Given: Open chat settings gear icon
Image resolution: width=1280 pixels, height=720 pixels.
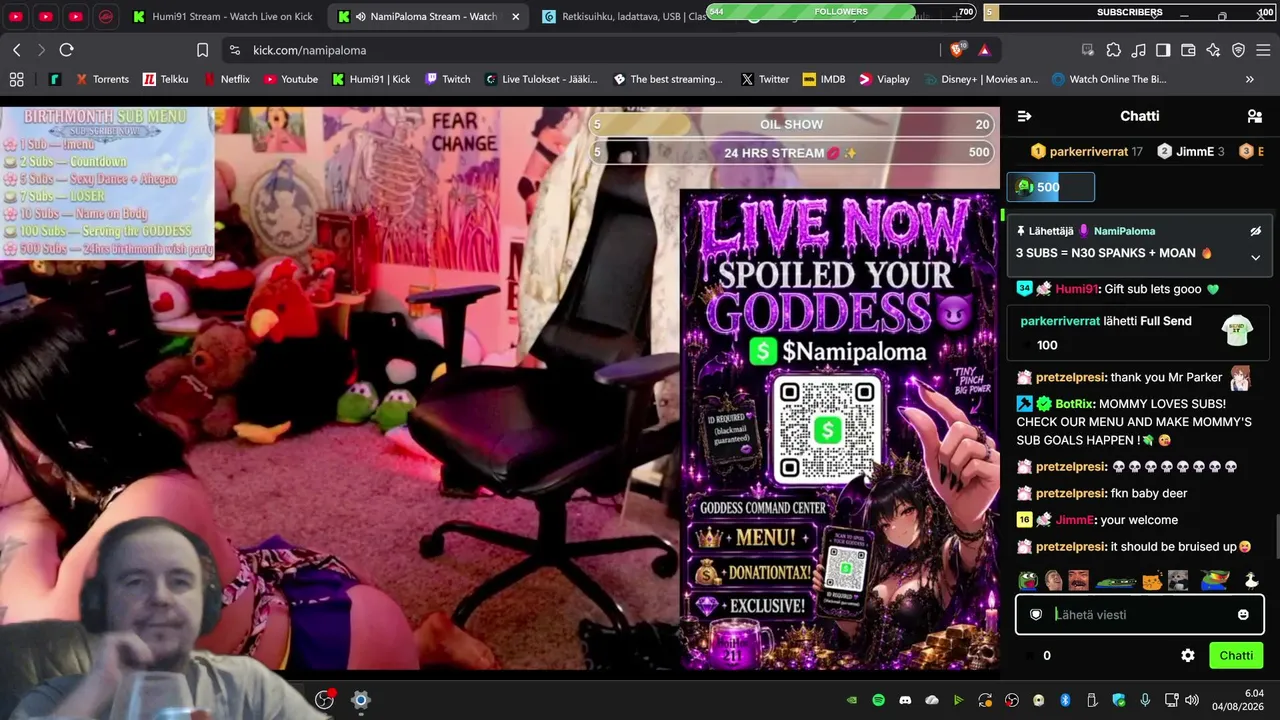Looking at the screenshot, I should [x=1188, y=656].
